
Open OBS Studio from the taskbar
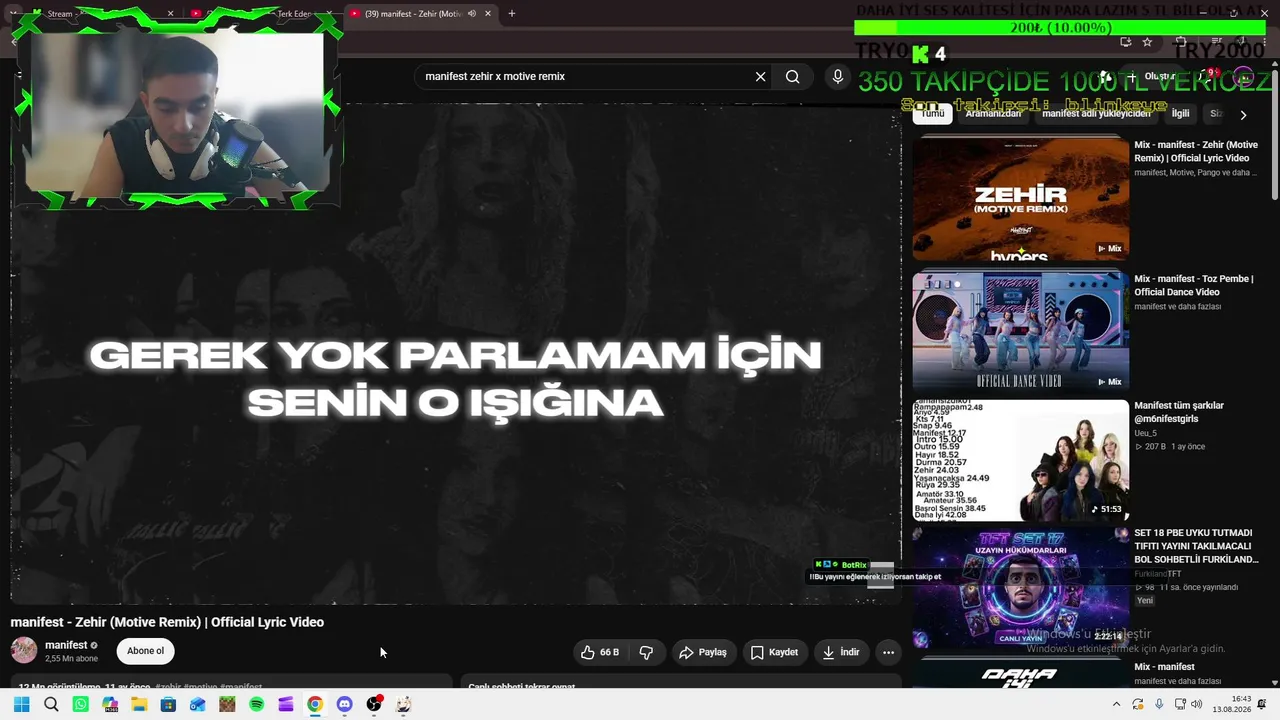coord(374,705)
